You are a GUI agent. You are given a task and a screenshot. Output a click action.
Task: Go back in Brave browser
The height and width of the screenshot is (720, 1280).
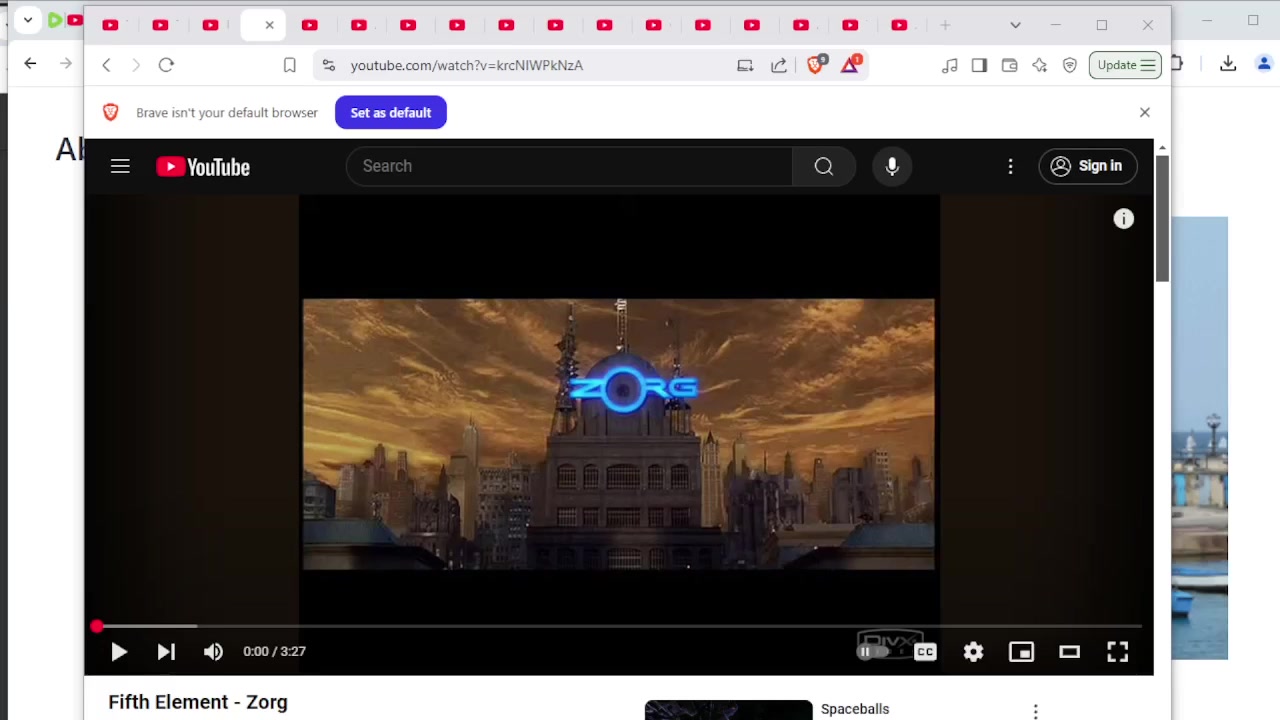(x=106, y=65)
